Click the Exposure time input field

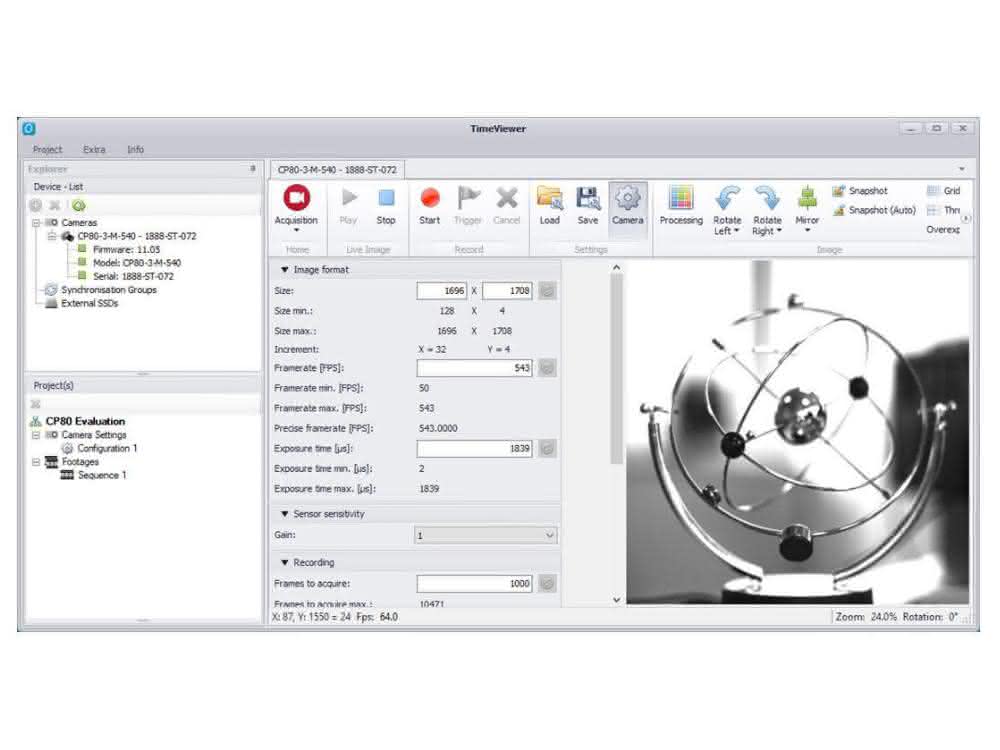click(x=474, y=448)
